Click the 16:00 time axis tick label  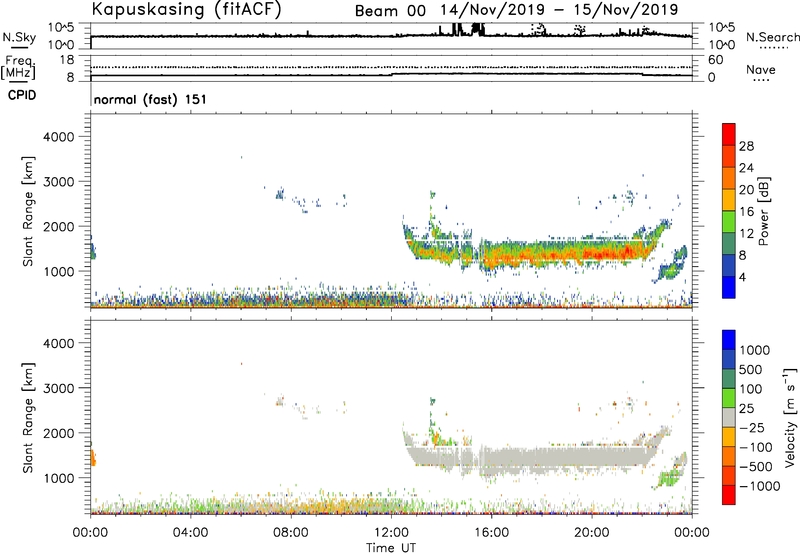click(x=491, y=533)
